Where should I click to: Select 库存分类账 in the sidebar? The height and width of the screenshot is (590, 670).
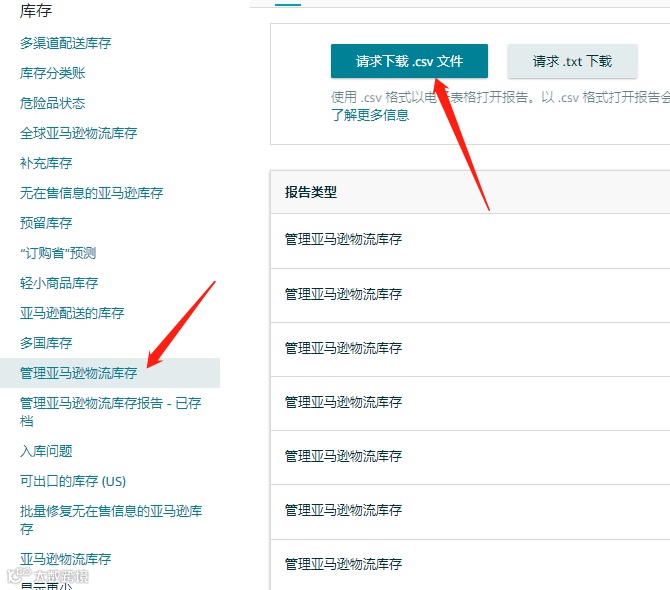(53, 73)
